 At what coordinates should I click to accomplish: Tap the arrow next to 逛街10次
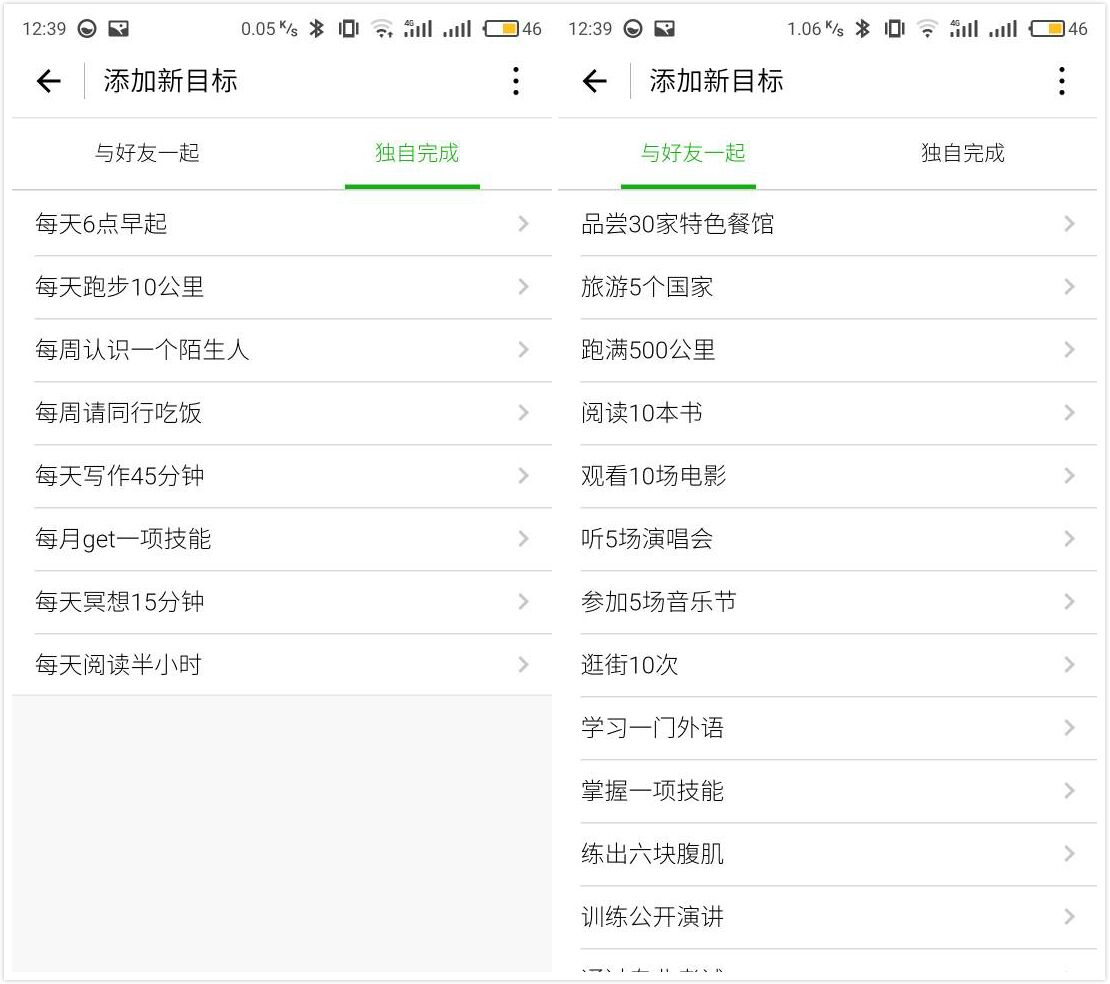click(x=1069, y=665)
